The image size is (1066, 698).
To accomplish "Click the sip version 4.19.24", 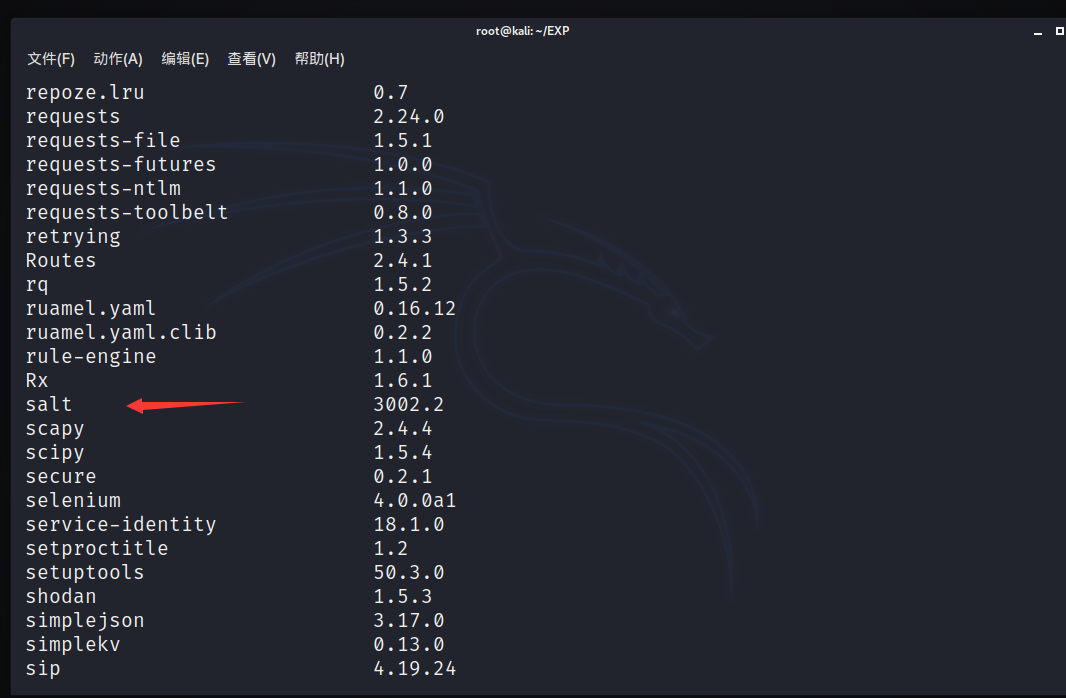I will 414,669.
